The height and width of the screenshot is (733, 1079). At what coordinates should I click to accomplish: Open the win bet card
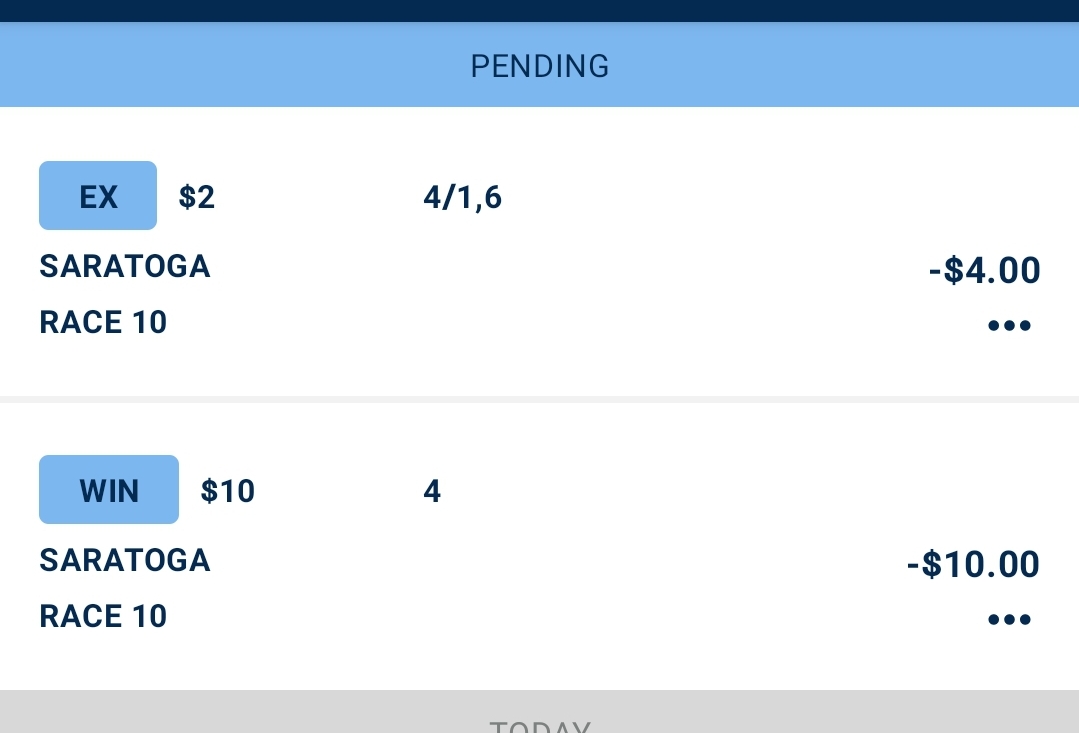pyautogui.click(x=540, y=546)
